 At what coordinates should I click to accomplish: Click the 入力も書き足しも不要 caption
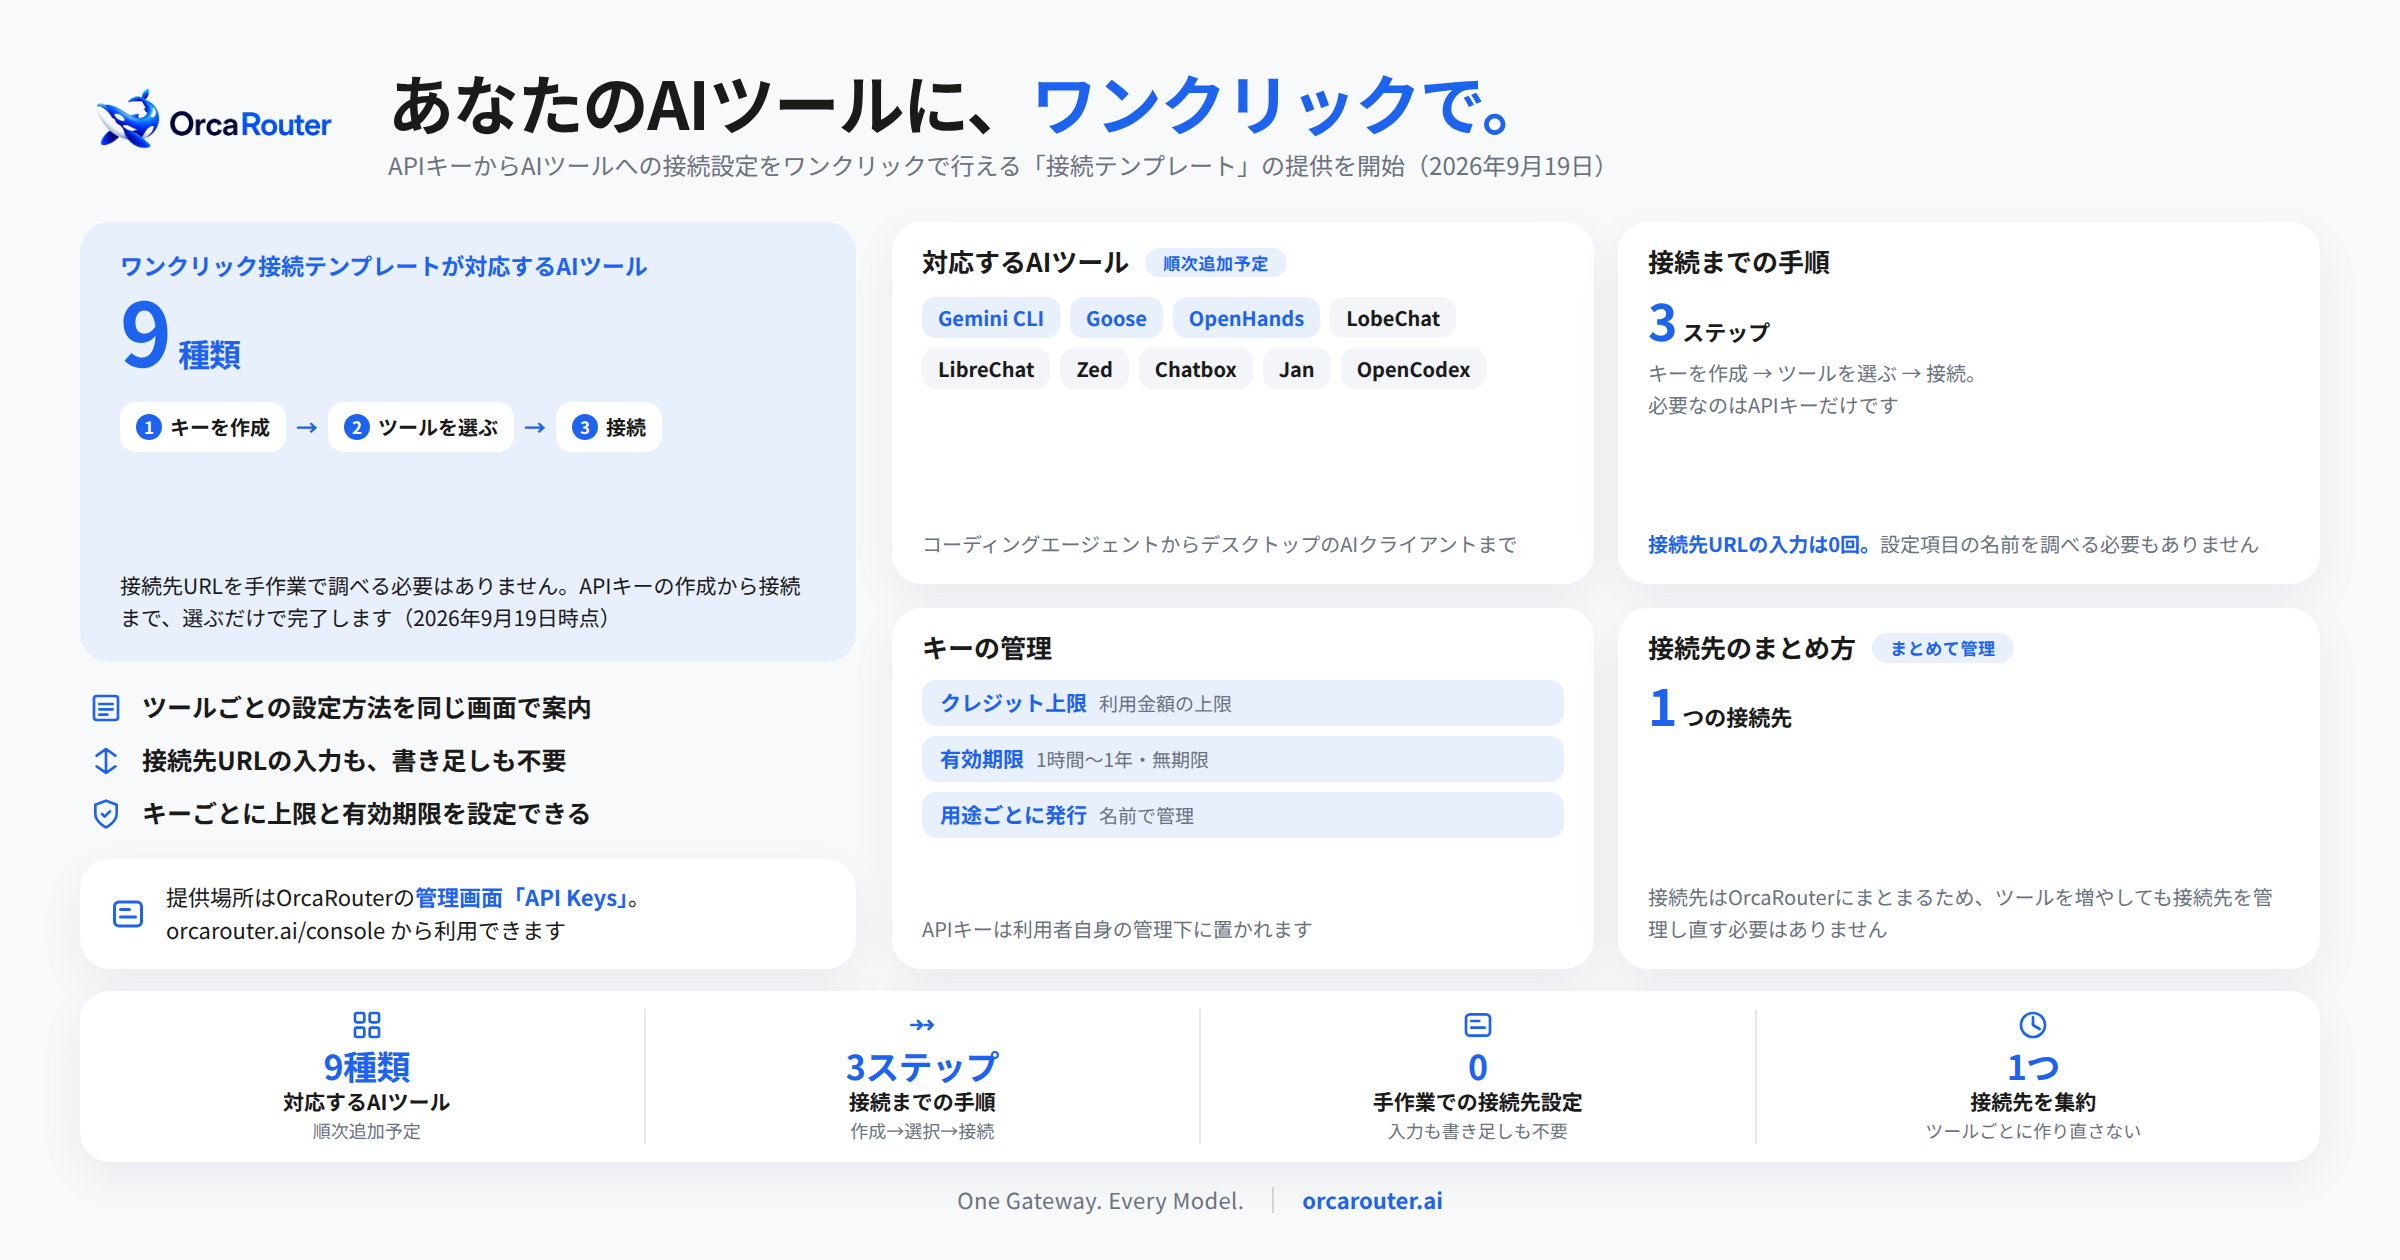click(x=1478, y=1132)
